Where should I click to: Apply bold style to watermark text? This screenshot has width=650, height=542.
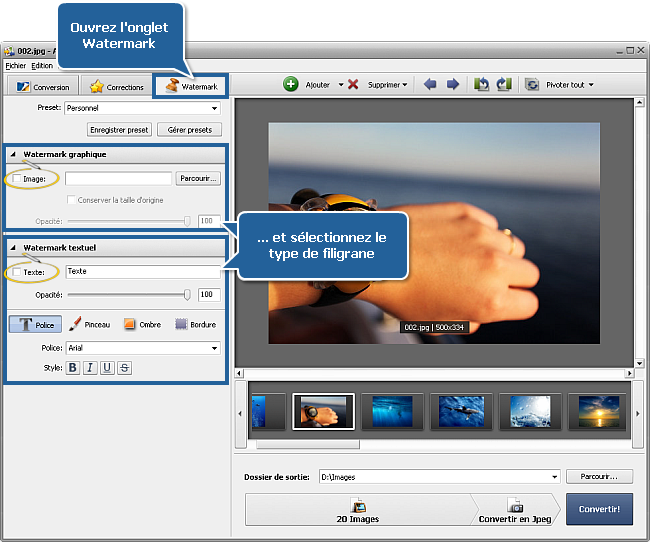[73, 368]
